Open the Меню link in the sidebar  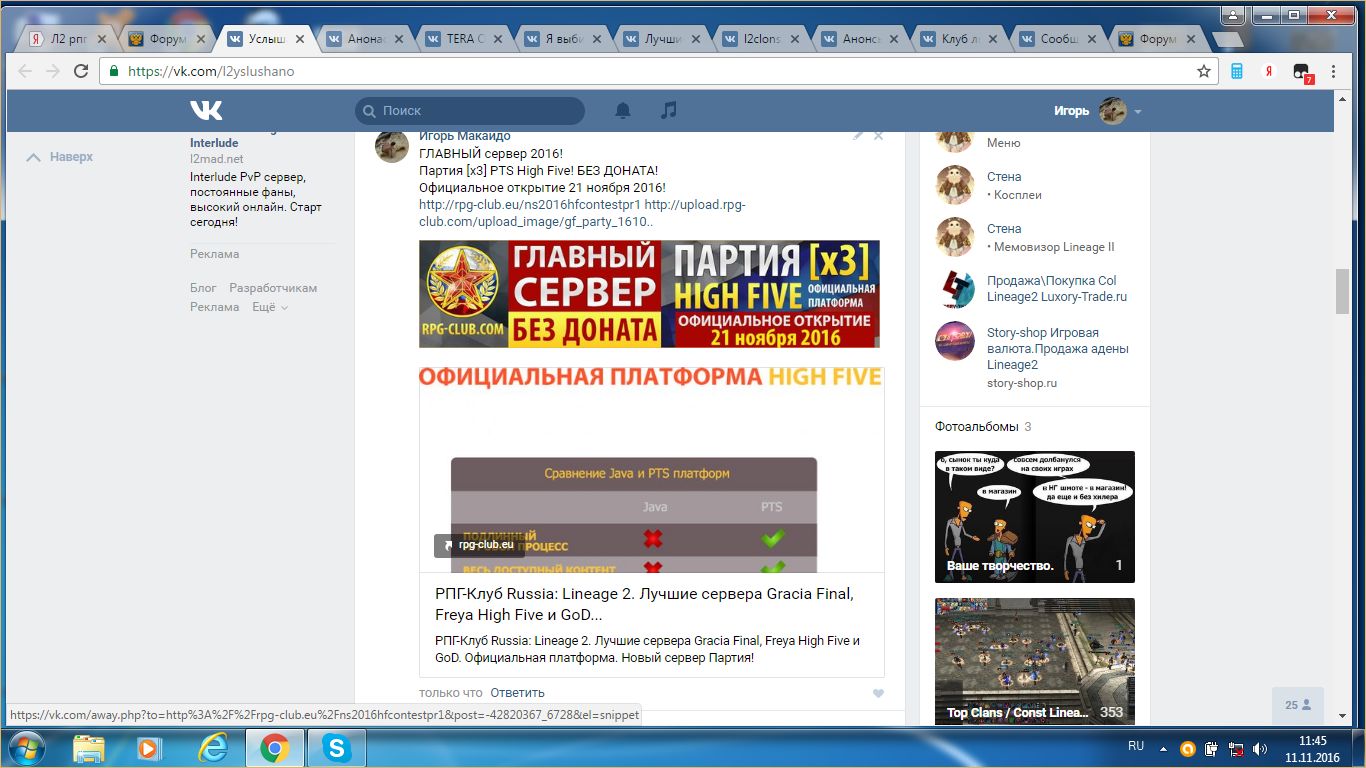[x=1004, y=143]
